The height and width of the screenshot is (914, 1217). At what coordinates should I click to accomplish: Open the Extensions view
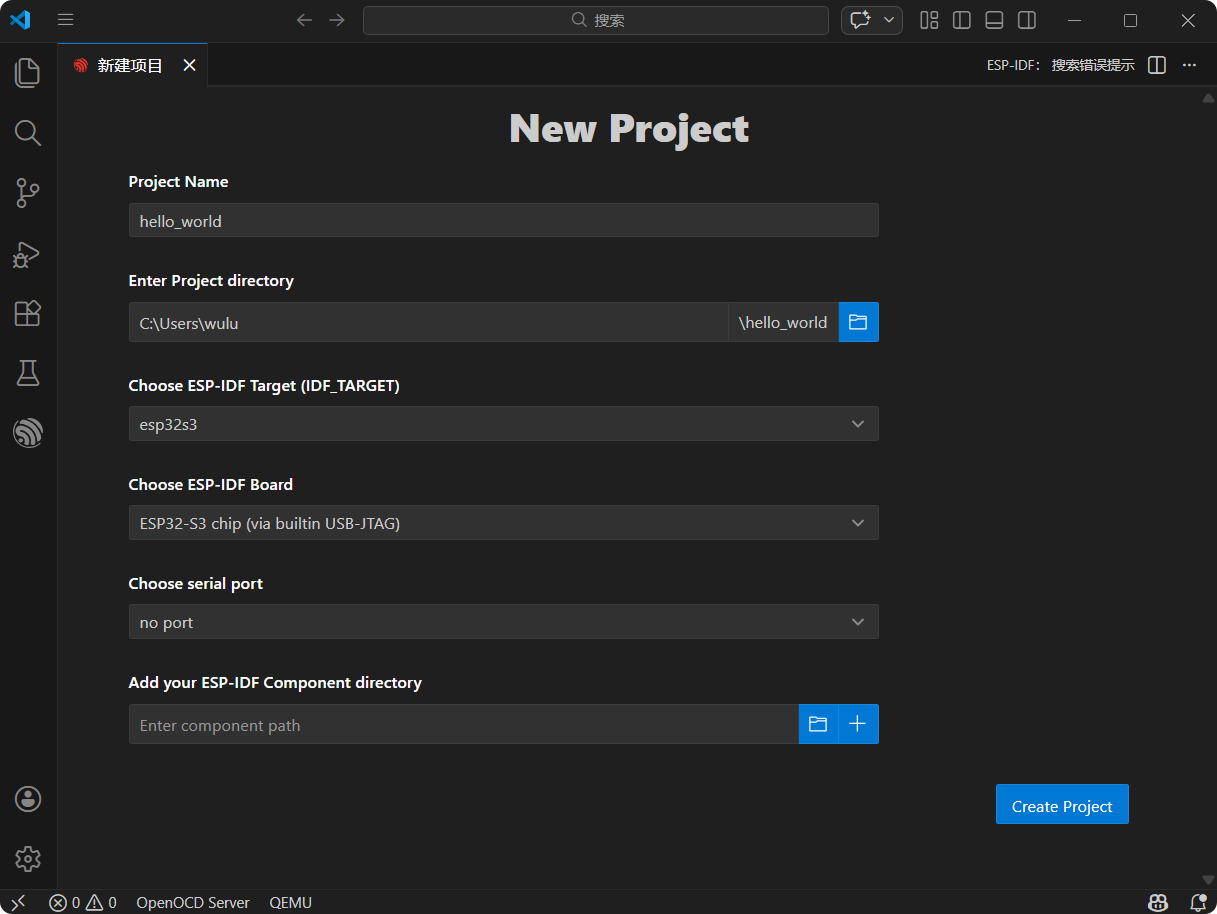point(28,313)
